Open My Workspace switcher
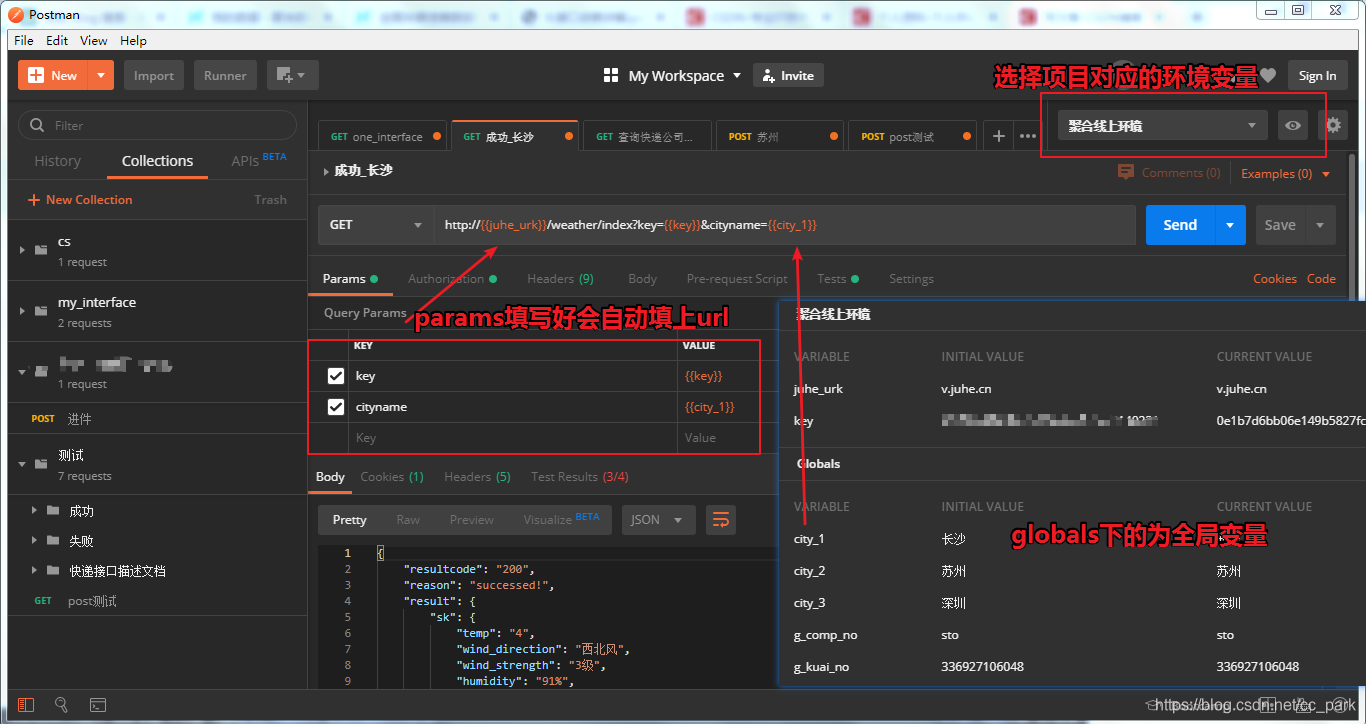 point(673,76)
